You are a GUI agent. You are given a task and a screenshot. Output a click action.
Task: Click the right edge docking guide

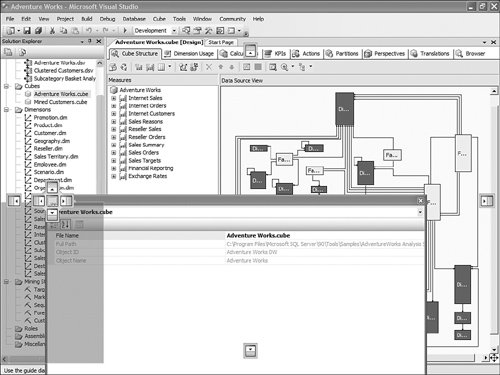coord(487,201)
